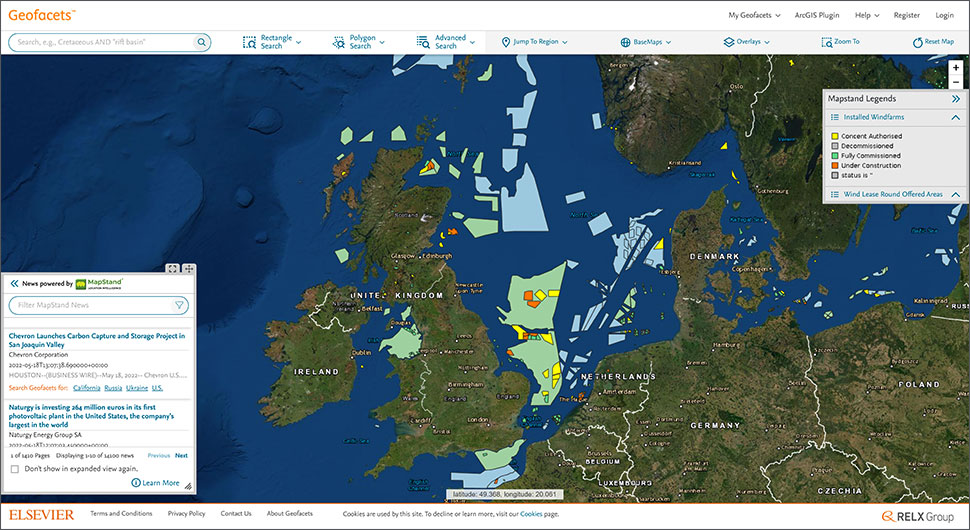Click Reset Map label
Image resolution: width=970 pixels, height=530 pixels.
[939, 41]
